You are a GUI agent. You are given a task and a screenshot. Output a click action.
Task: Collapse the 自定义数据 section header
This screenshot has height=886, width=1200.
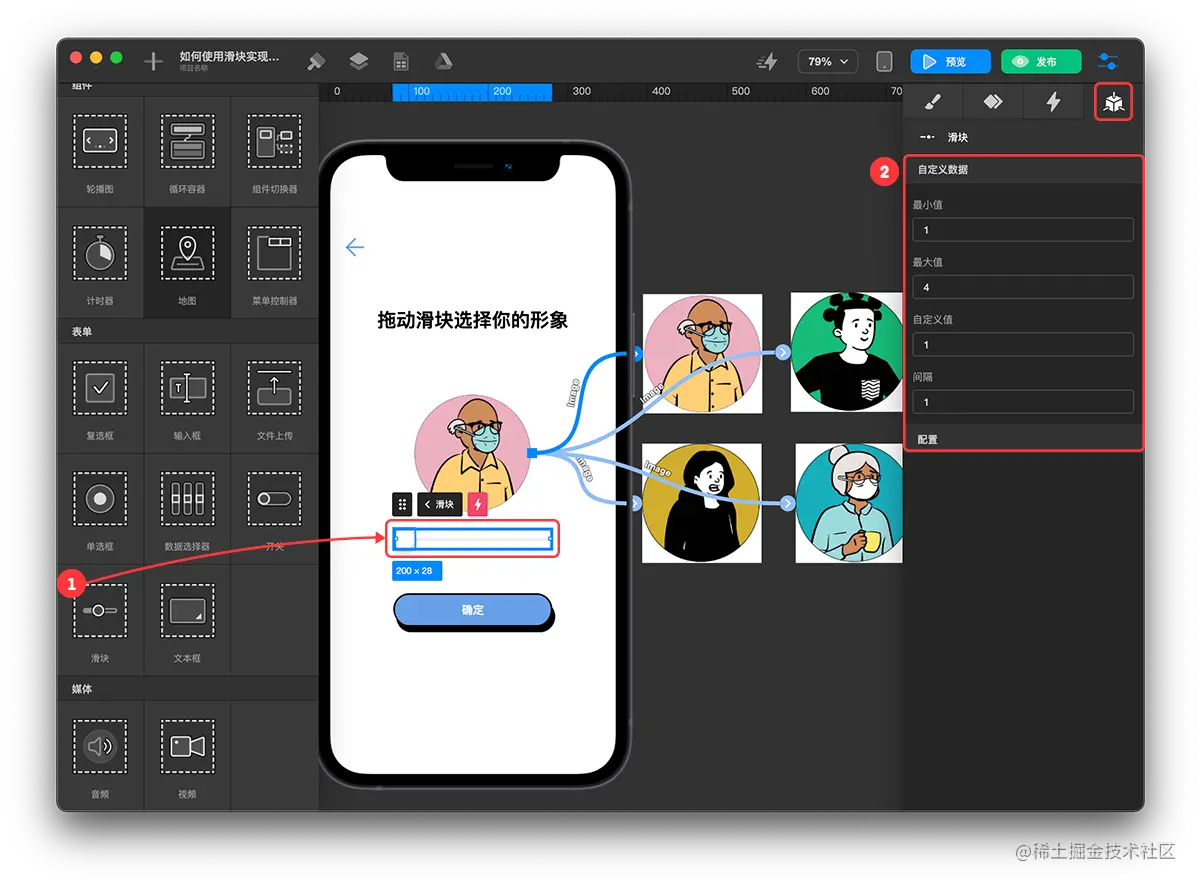[x=1023, y=170]
